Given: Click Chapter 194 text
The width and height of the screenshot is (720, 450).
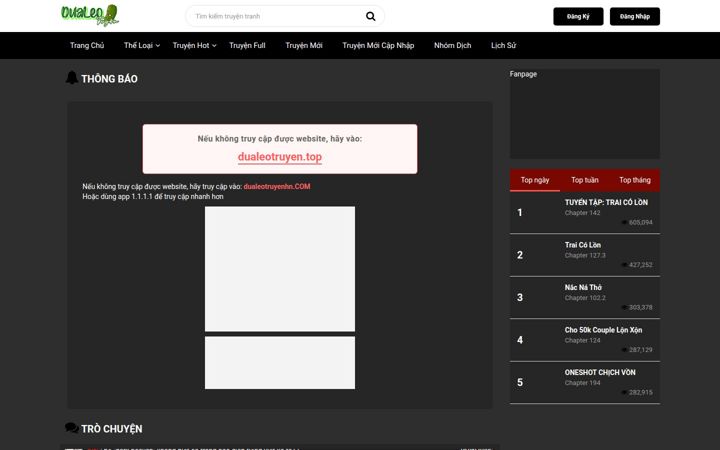Looking at the screenshot, I should (582, 383).
